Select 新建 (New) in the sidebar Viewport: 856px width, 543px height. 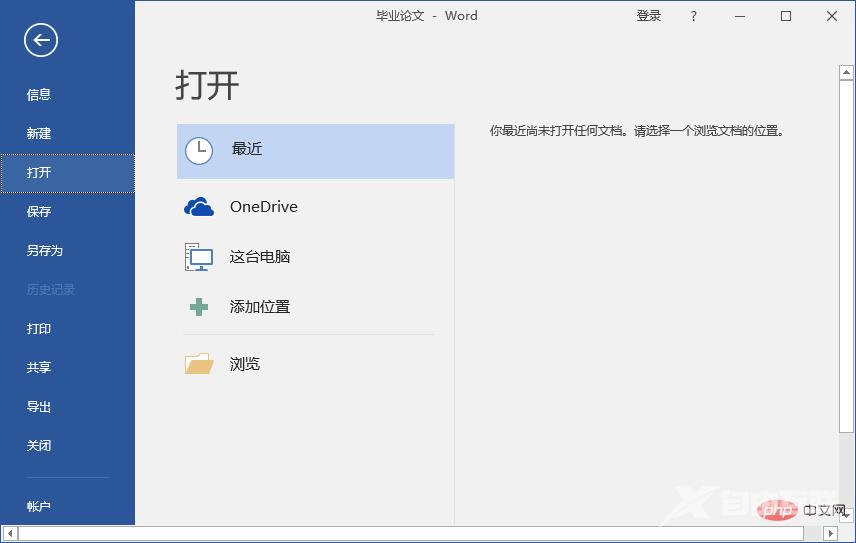[x=39, y=134]
